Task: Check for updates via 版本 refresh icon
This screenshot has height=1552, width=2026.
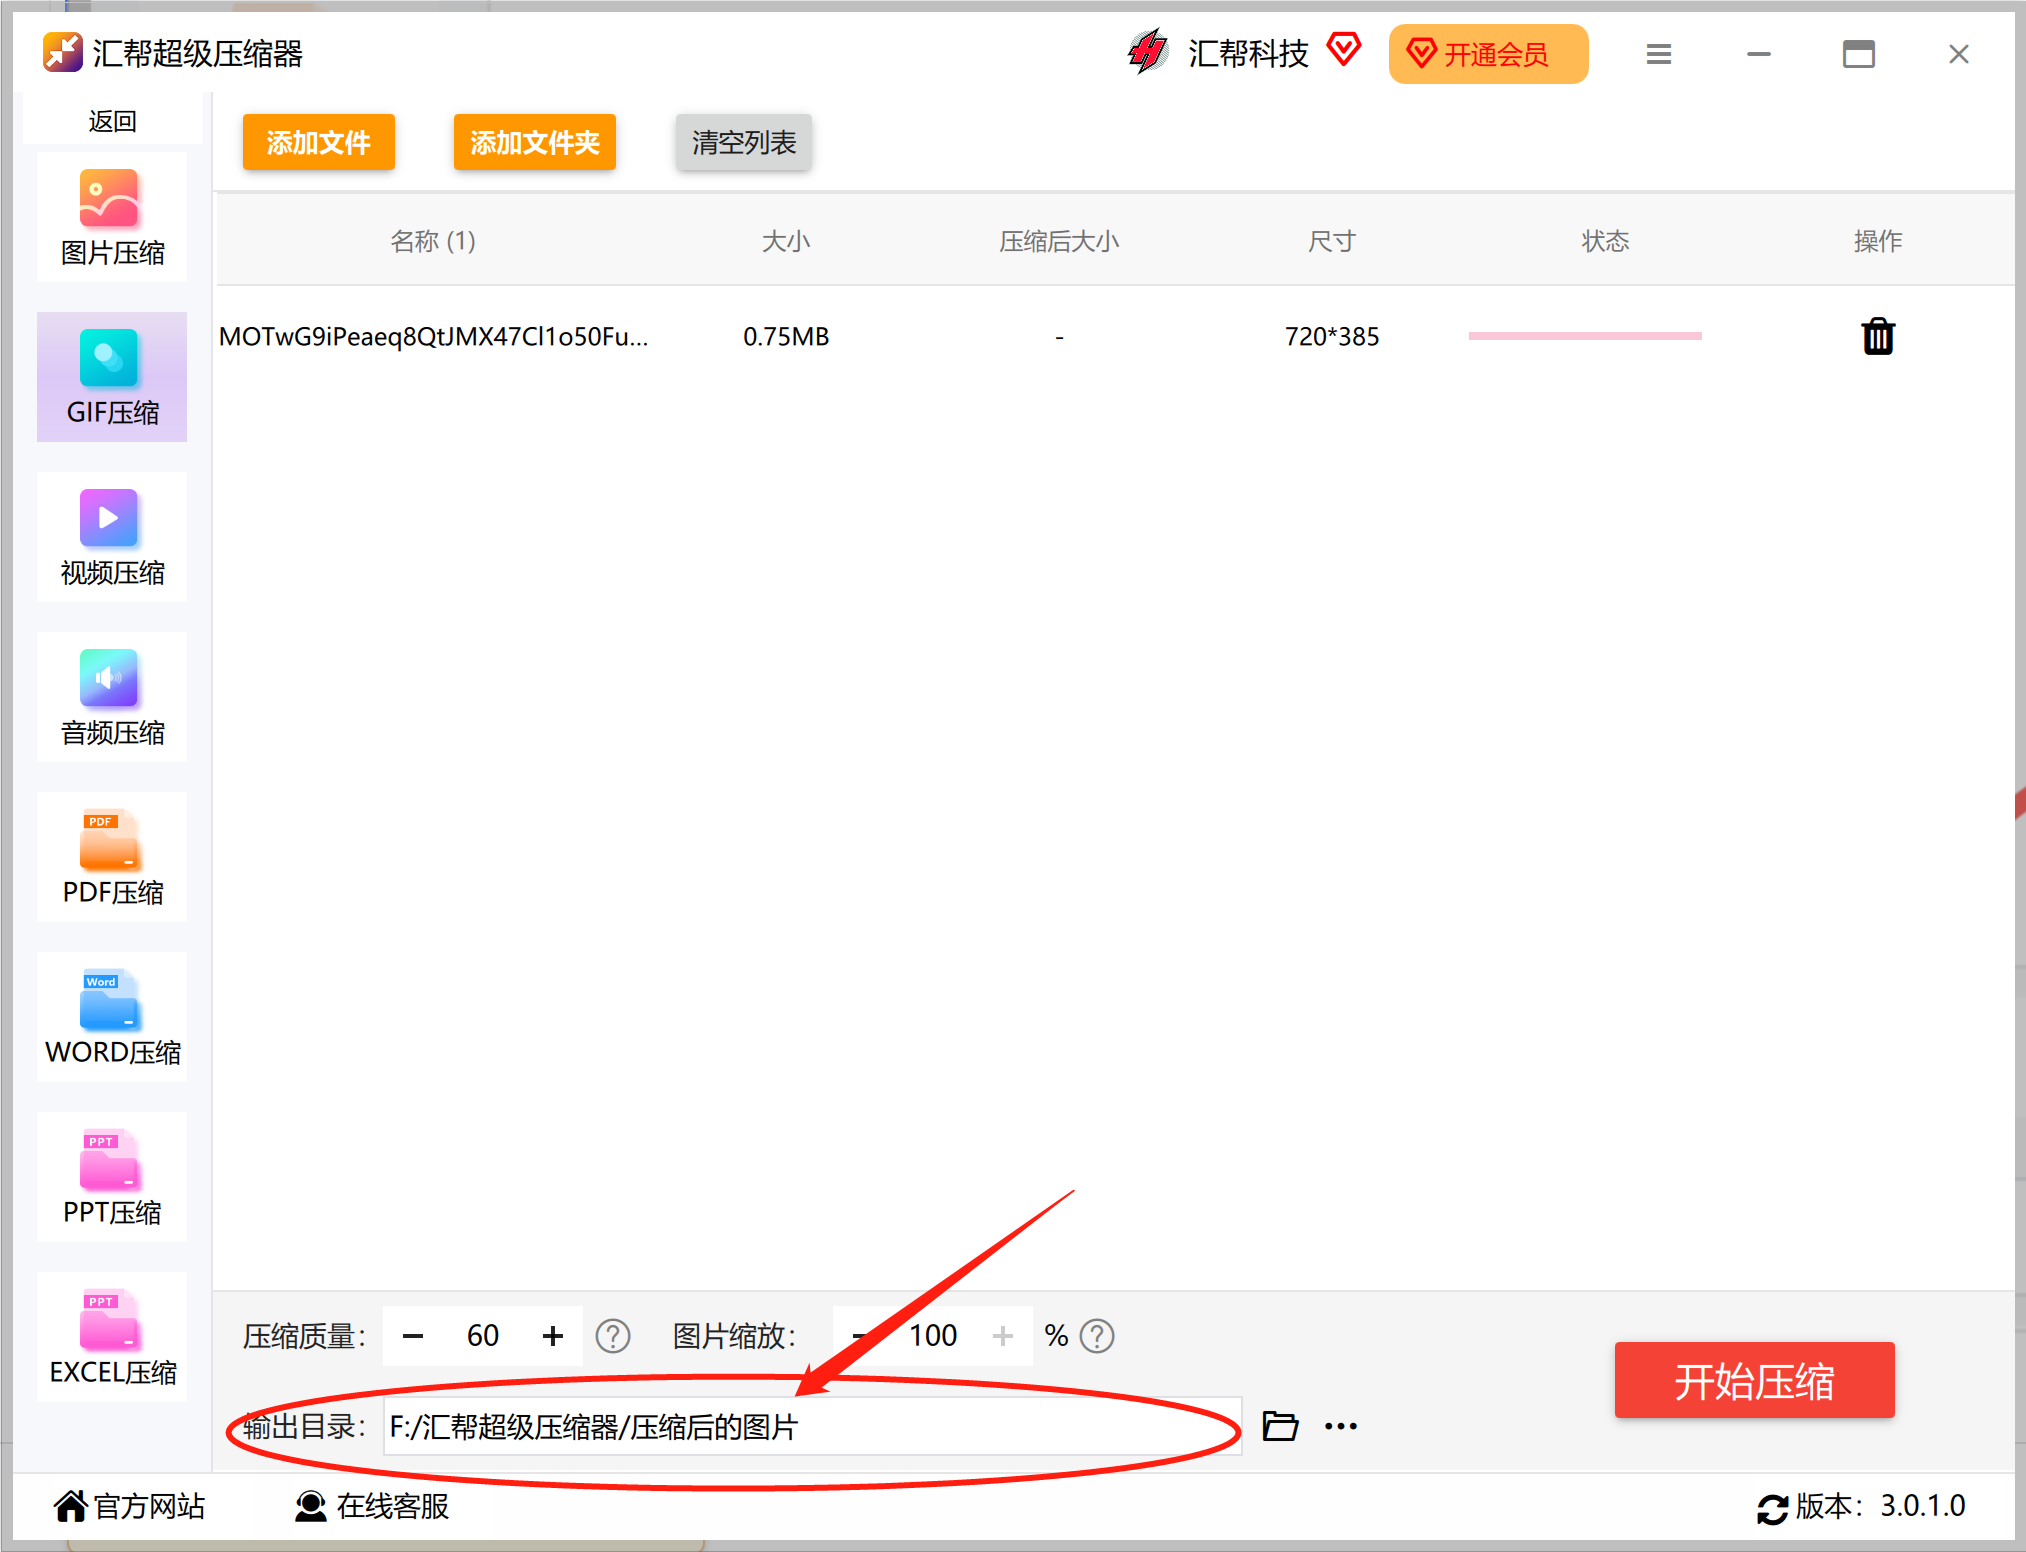Action: point(1772,1508)
